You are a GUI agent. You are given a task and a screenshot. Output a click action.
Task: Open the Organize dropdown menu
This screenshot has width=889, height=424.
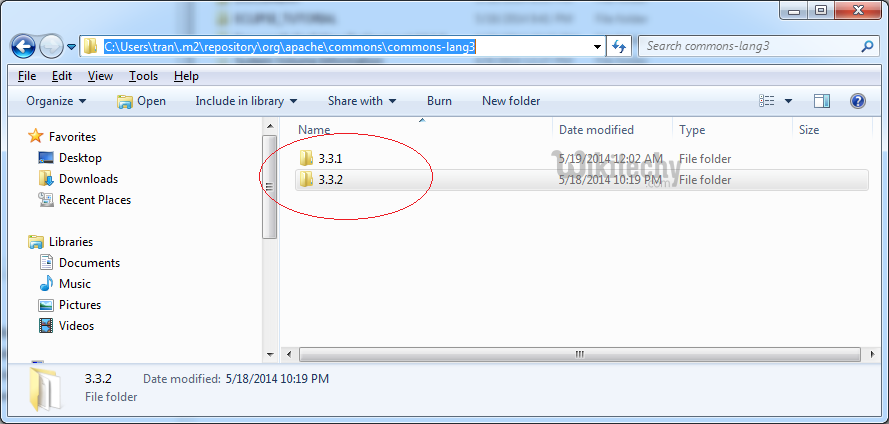pos(56,101)
